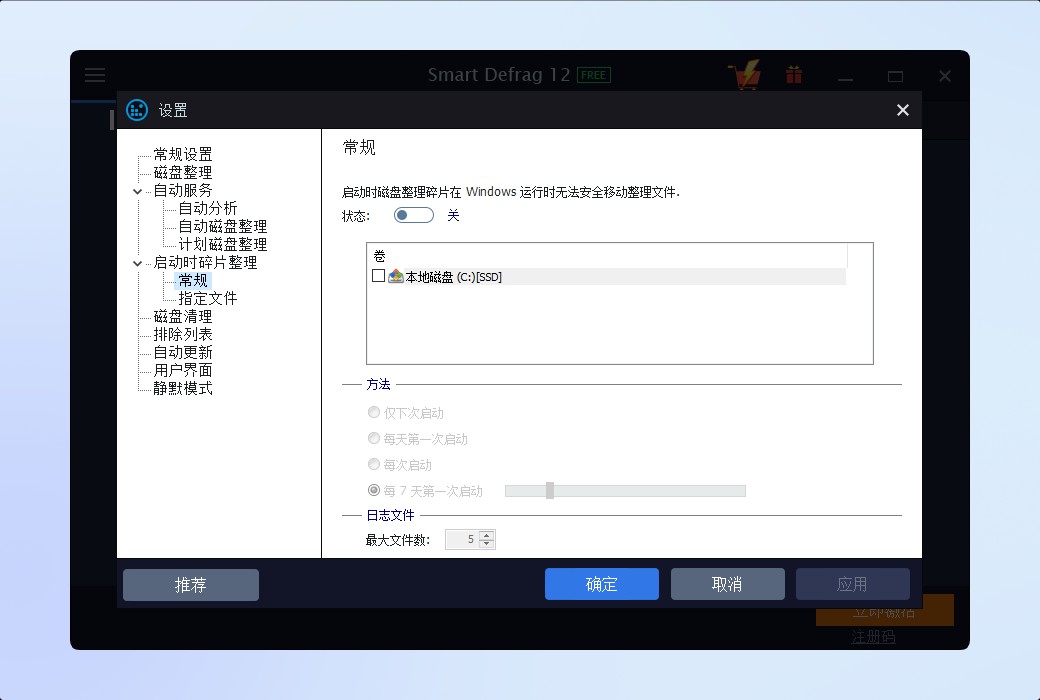The width and height of the screenshot is (1040, 700).
Task: Click the 取消 button
Action: click(728, 584)
